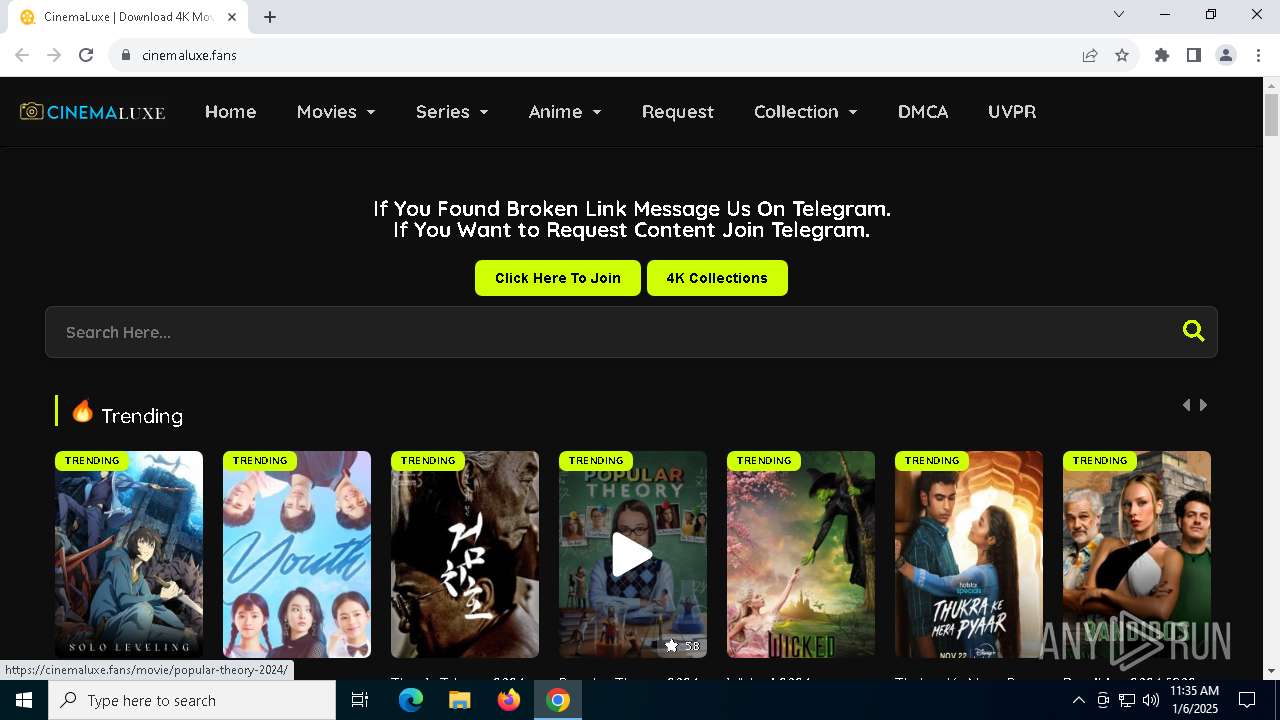Click the yellow search magnifier icon
Viewport: 1280px width, 720px height.
pos(1193,331)
